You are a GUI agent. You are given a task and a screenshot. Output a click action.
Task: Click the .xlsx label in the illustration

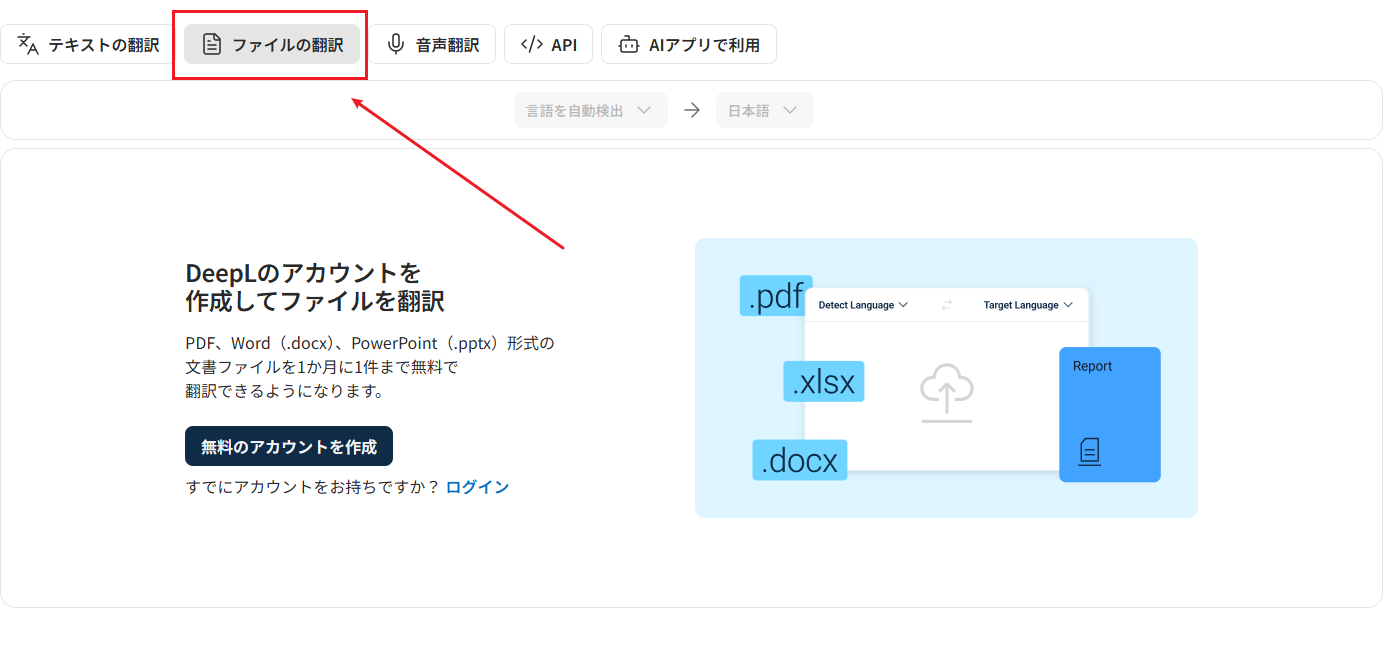[824, 382]
